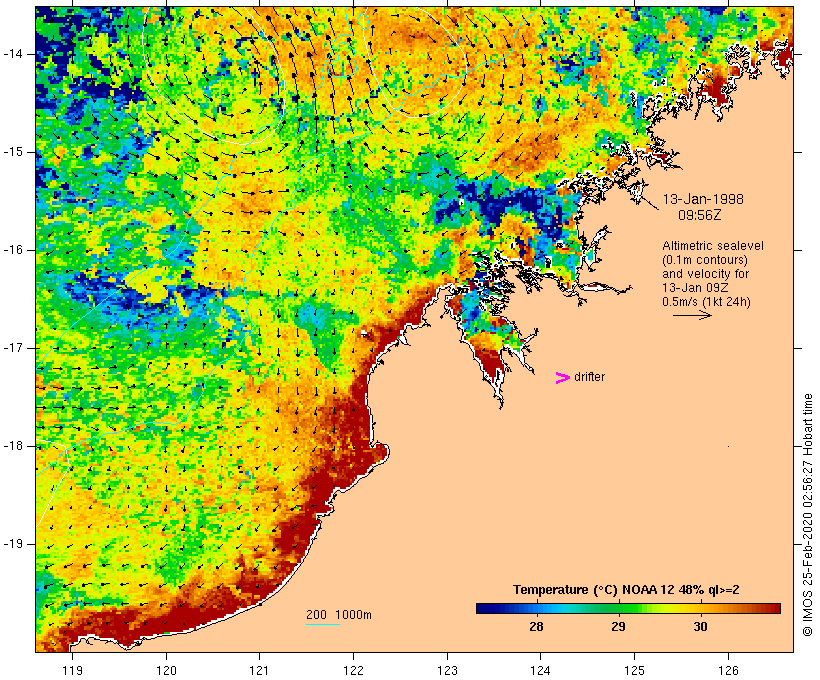Click the 'and velocity for' legend line
This screenshot has height=680, width=820.
pyautogui.click(x=705, y=274)
